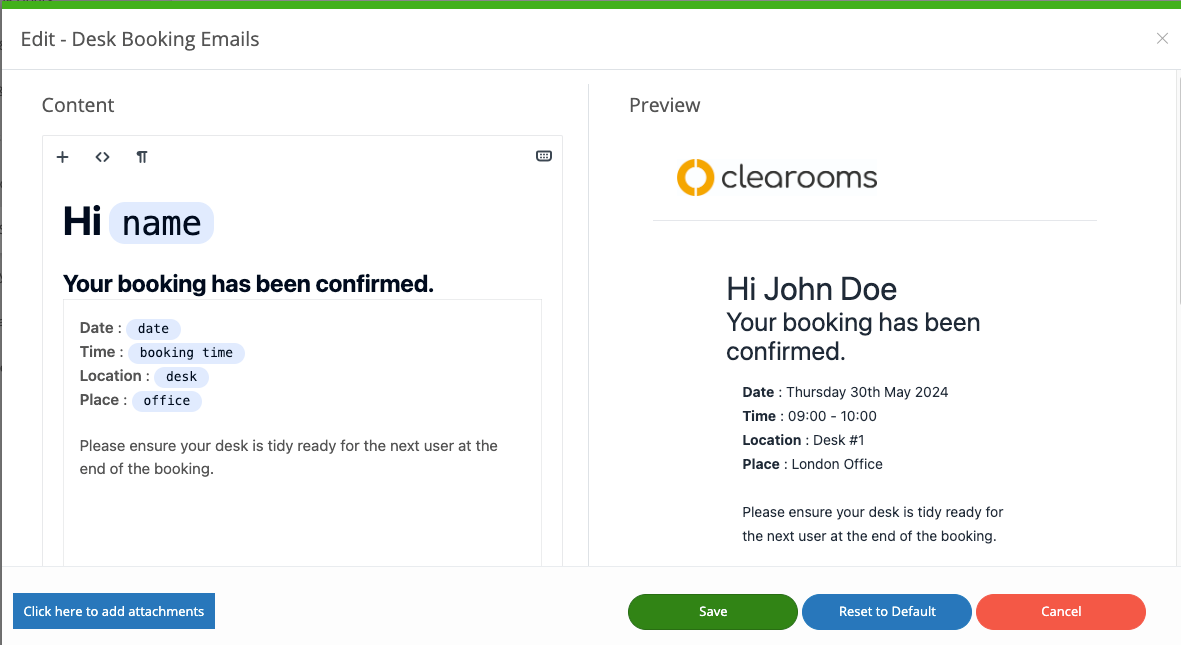Click here to add attachments
1181x645 pixels.
point(114,612)
